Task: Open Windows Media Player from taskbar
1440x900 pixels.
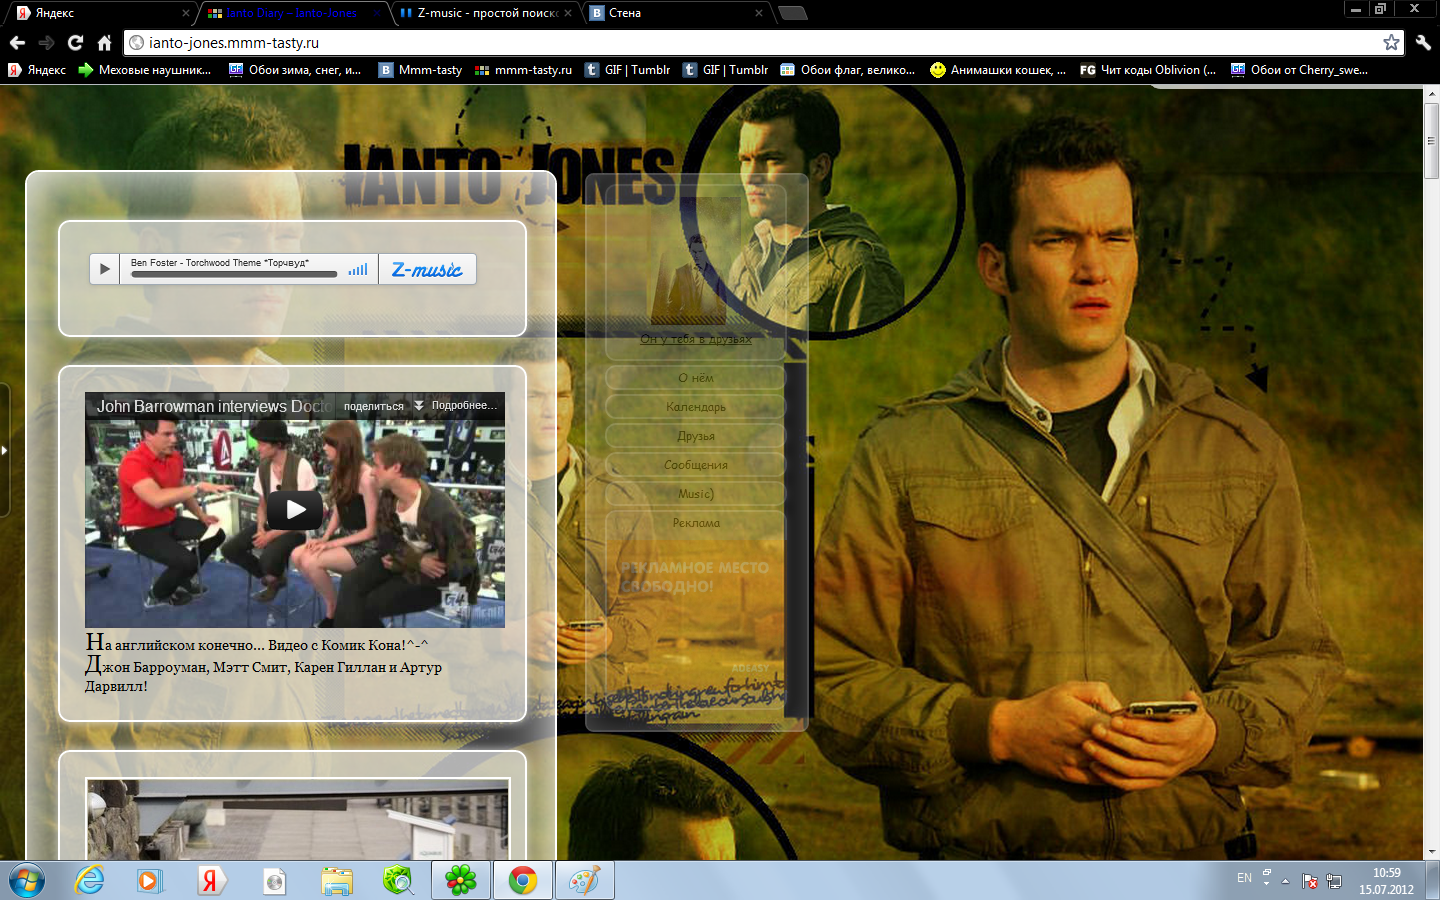Action: pyautogui.click(x=150, y=881)
